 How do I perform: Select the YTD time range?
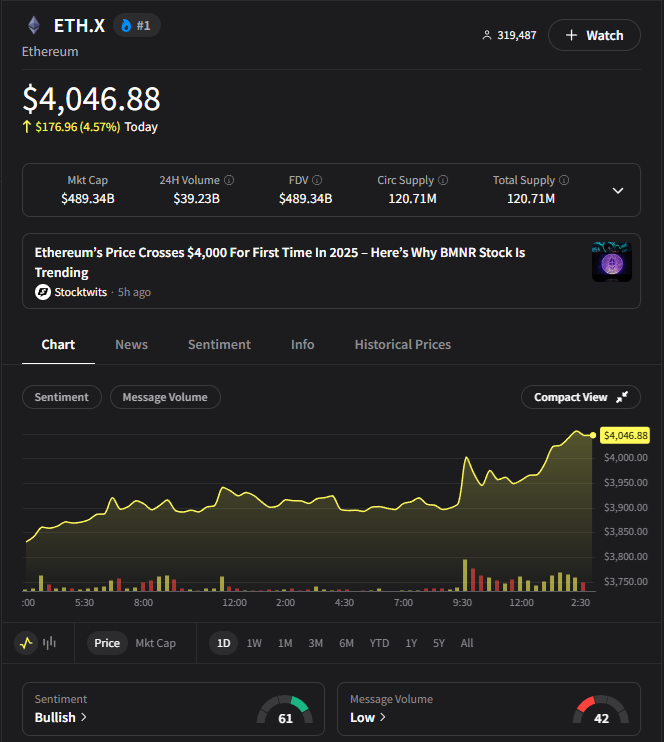point(379,643)
